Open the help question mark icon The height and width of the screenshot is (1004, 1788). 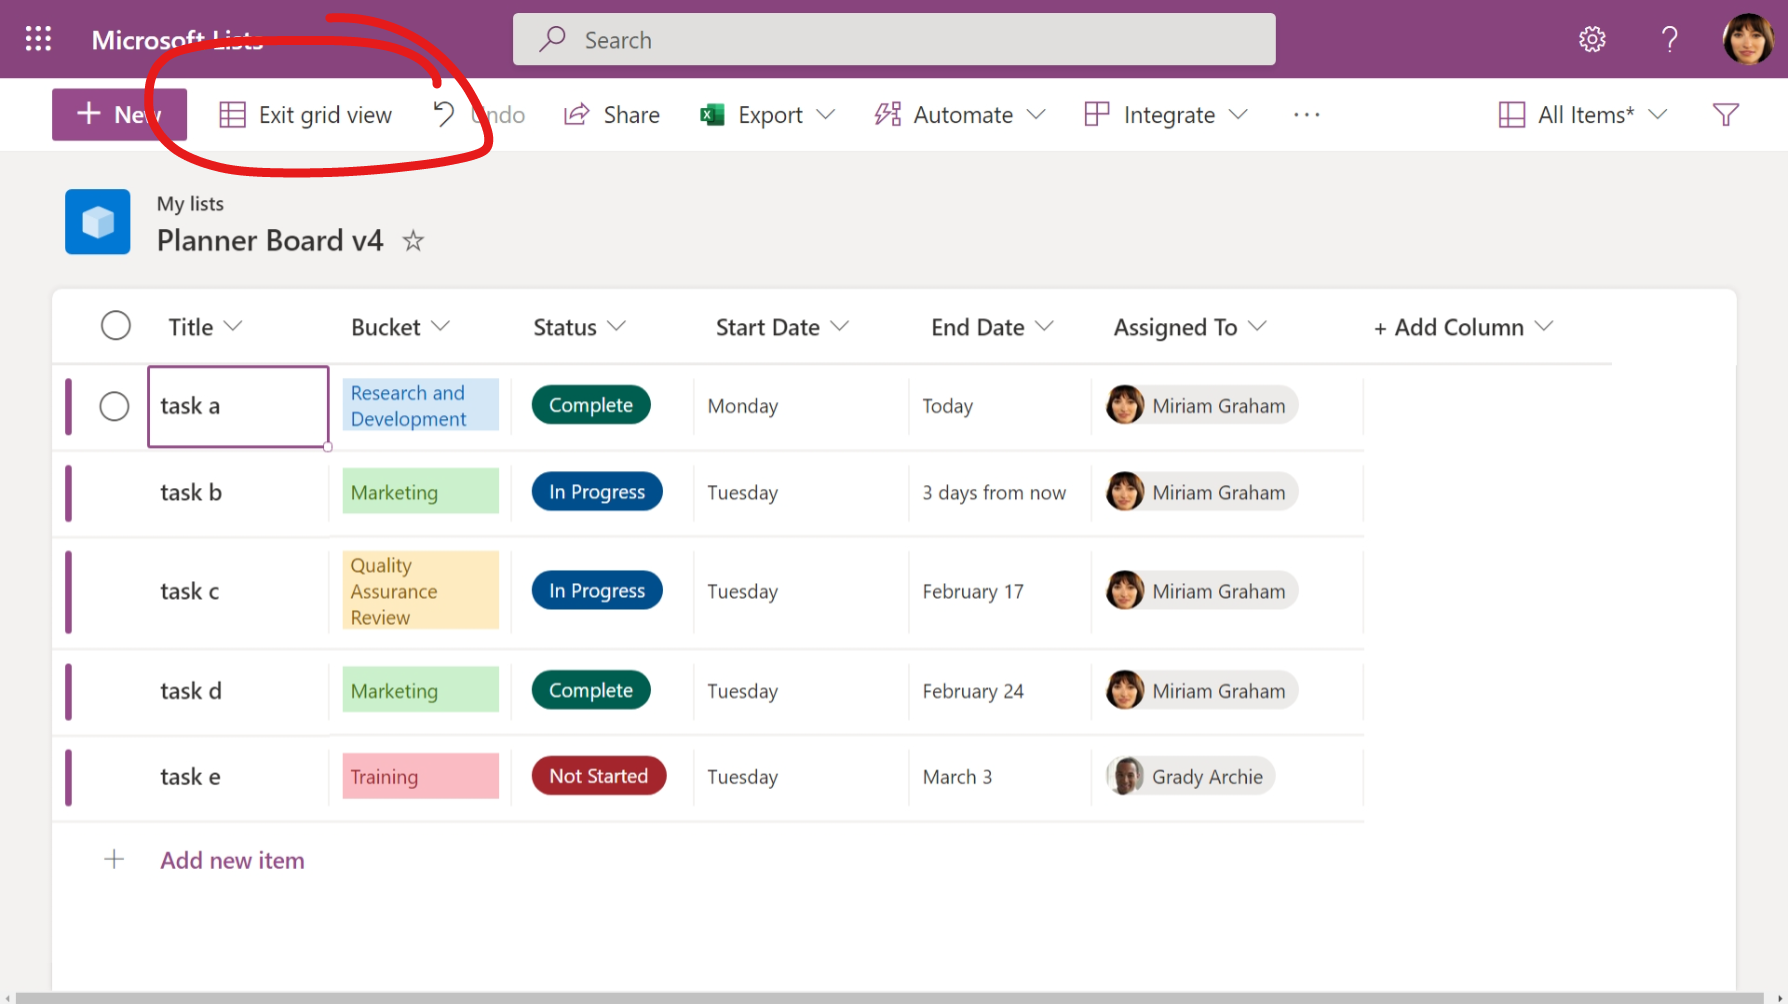[x=1669, y=39]
